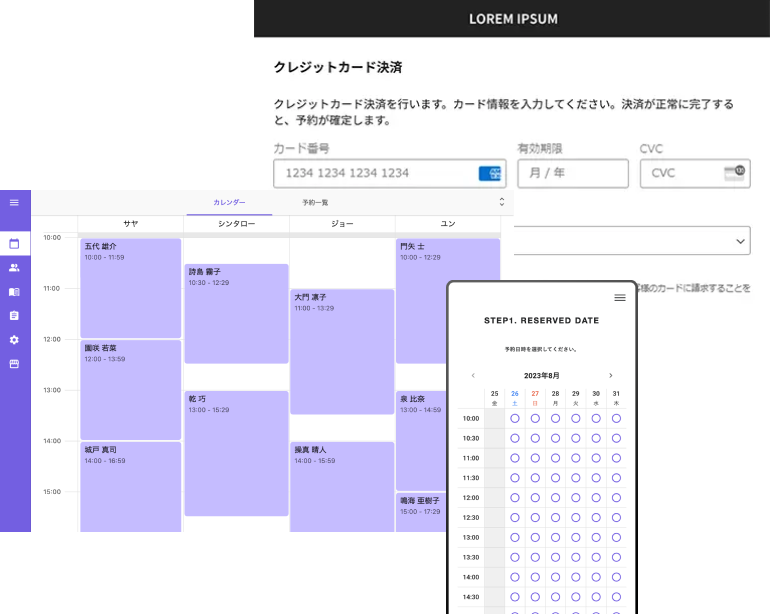Pick the 12:00 slot on Thursday 31
This screenshot has width=770, height=614.
point(616,497)
